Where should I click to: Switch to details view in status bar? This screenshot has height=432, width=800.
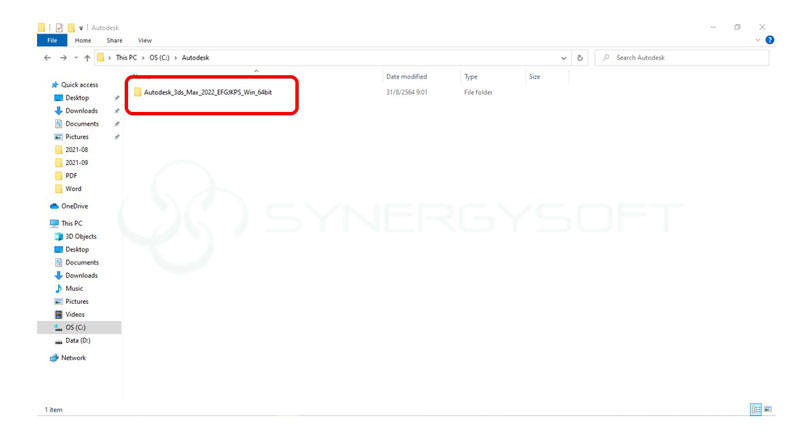coord(755,410)
